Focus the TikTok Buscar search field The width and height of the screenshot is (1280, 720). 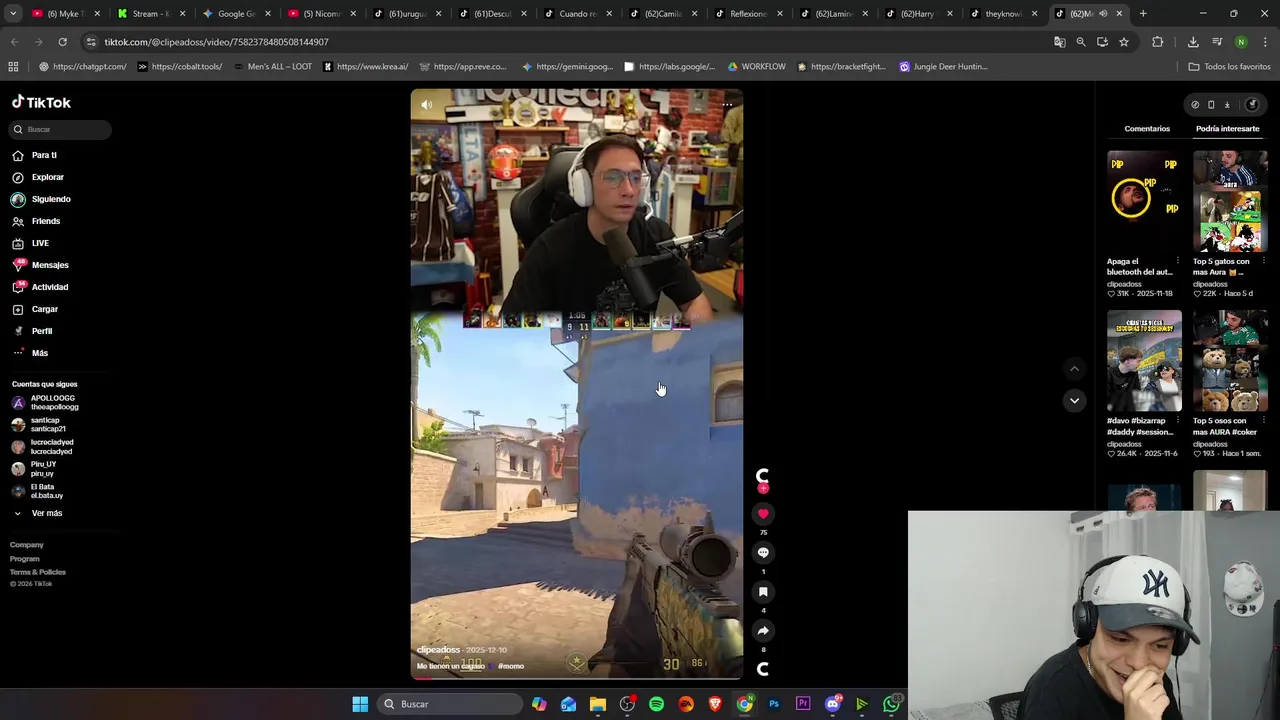point(62,129)
